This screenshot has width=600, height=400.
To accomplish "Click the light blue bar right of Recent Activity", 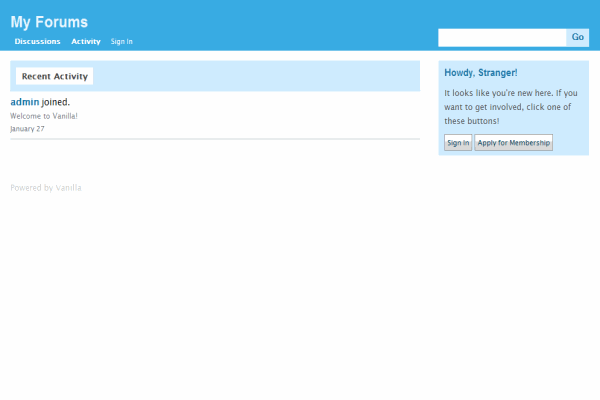I will [250, 76].
